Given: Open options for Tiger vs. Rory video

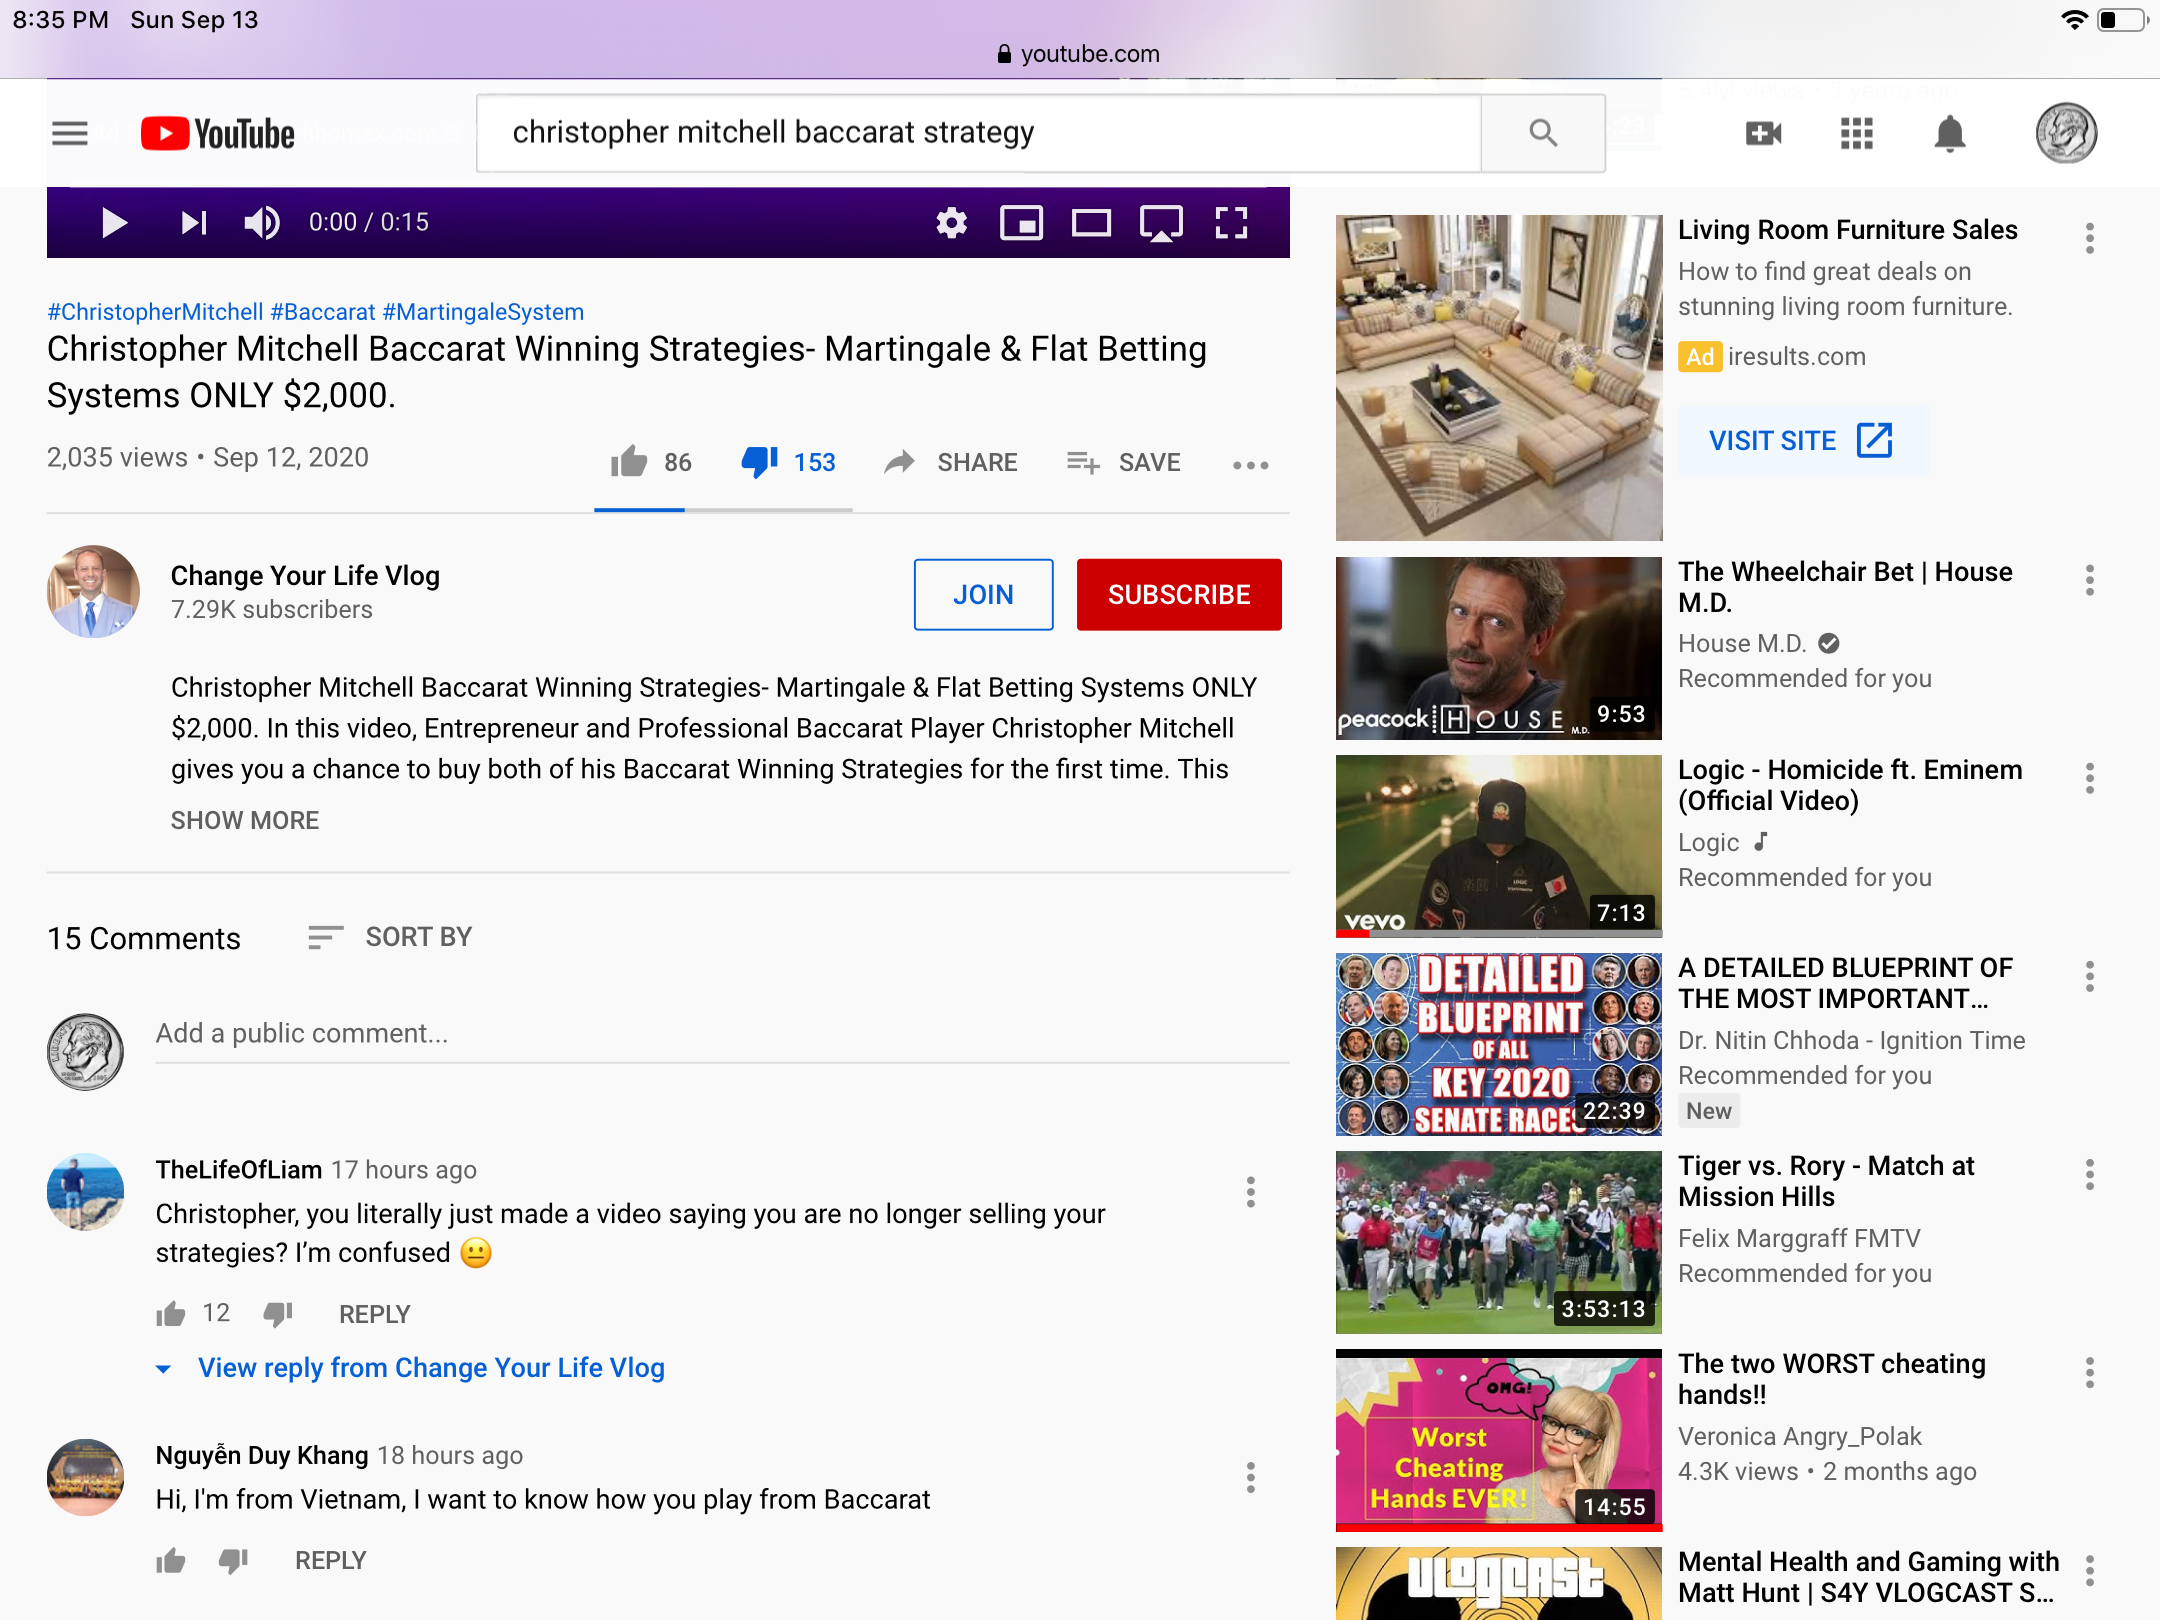Looking at the screenshot, I should pos(2090,1174).
